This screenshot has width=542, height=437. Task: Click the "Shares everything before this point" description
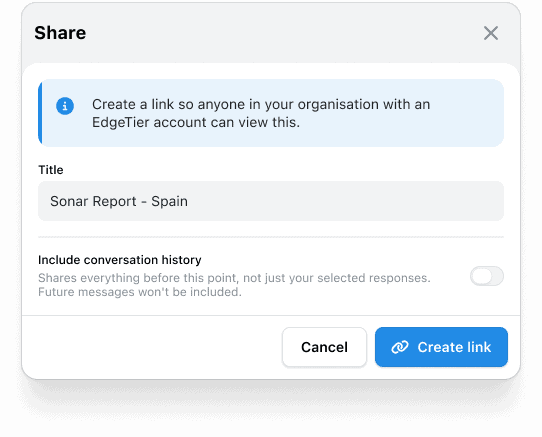tap(234, 285)
